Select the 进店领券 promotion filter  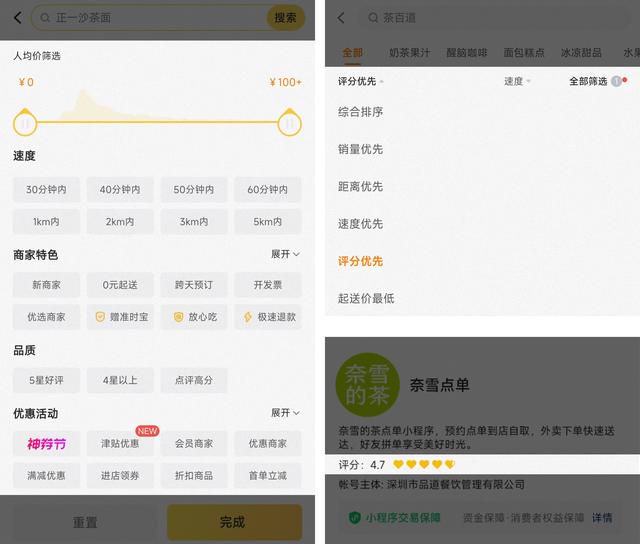tap(120, 475)
